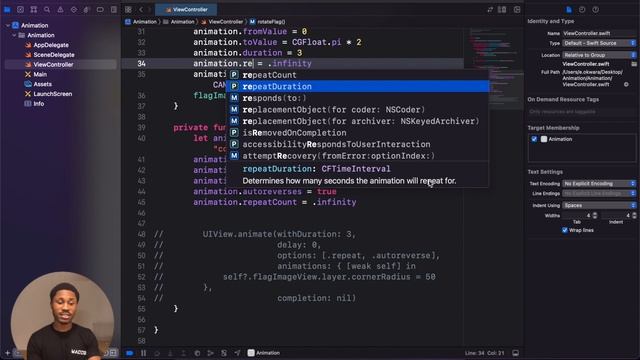The height and width of the screenshot is (360, 640).
Task: Toggle Animation target membership checkbox
Action: [x=534, y=139]
